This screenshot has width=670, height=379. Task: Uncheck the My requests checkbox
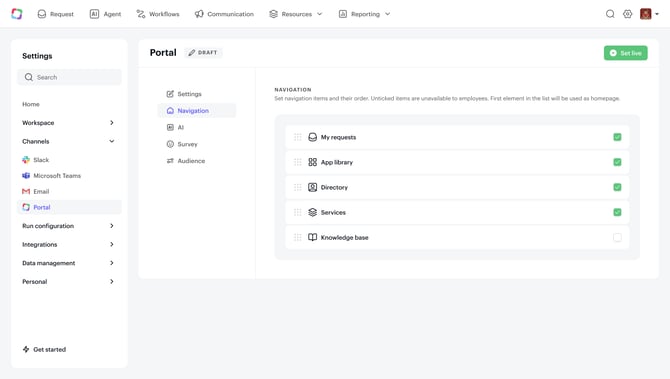coord(617,137)
